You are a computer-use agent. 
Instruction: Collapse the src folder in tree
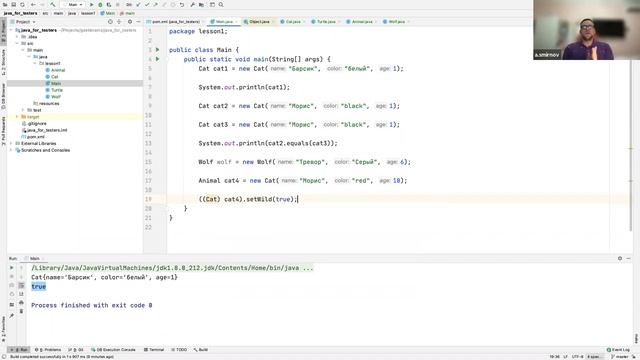[x=17, y=43]
